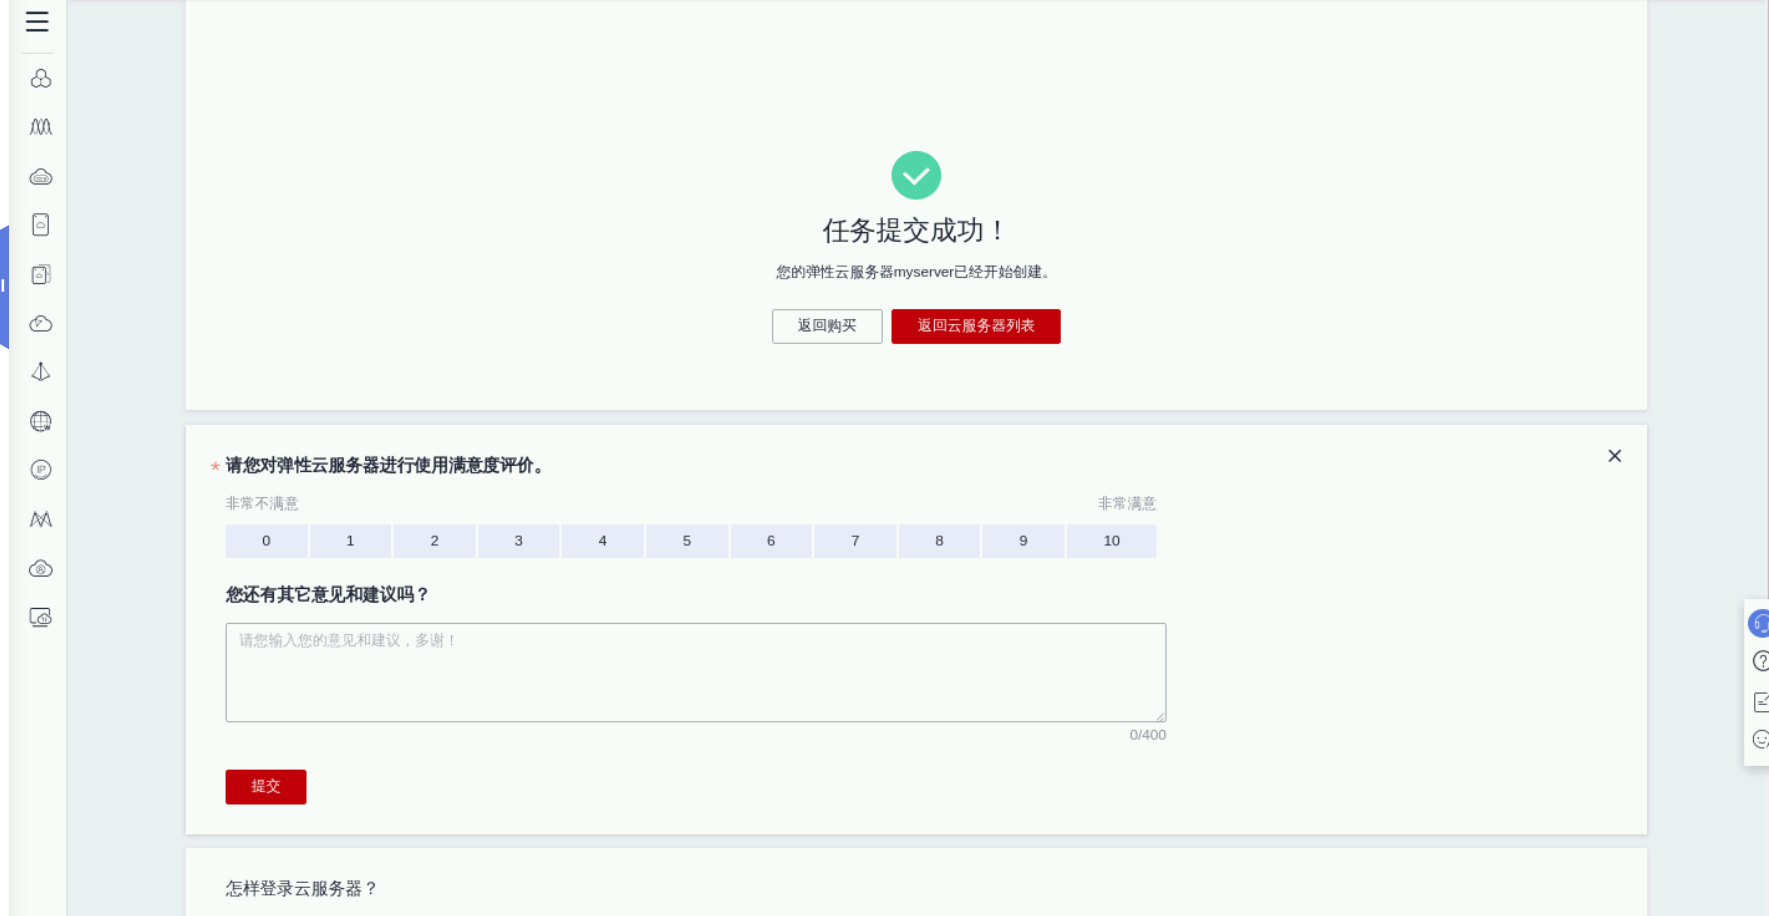Click the cloud with circle sidebar icon
The height and width of the screenshot is (916, 1769).
pyautogui.click(x=40, y=568)
